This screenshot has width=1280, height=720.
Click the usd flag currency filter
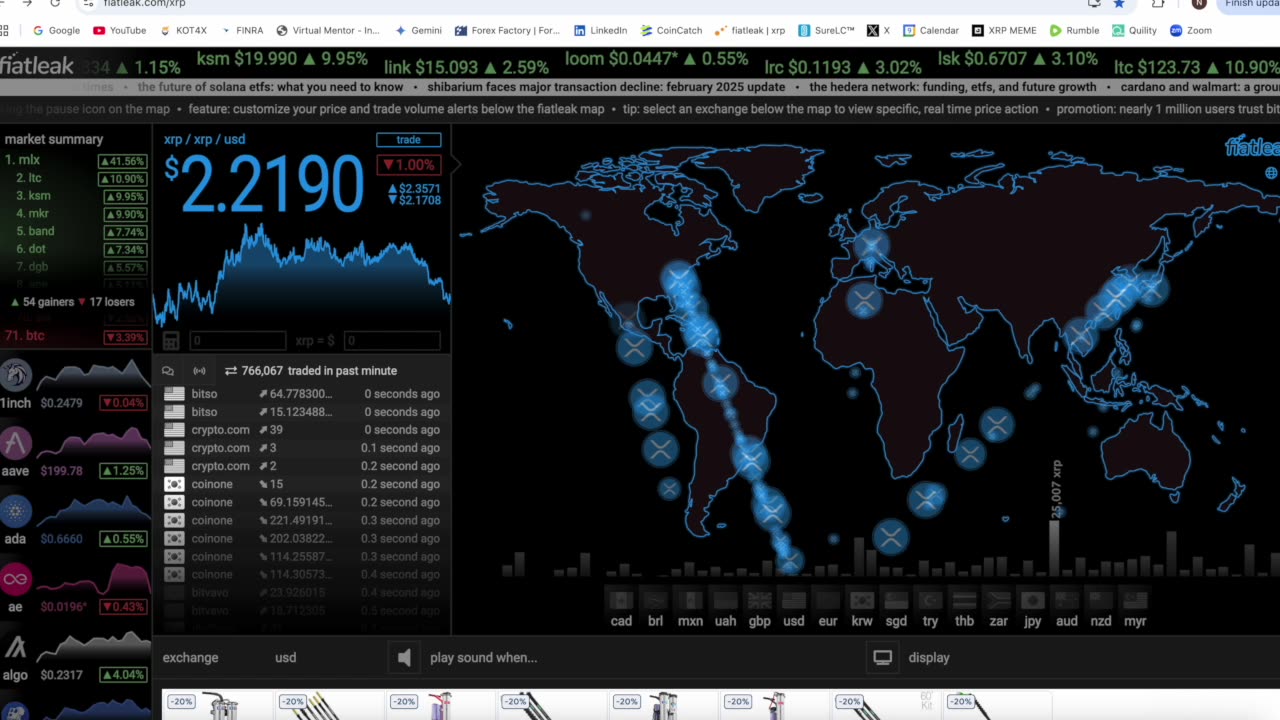click(794, 601)
